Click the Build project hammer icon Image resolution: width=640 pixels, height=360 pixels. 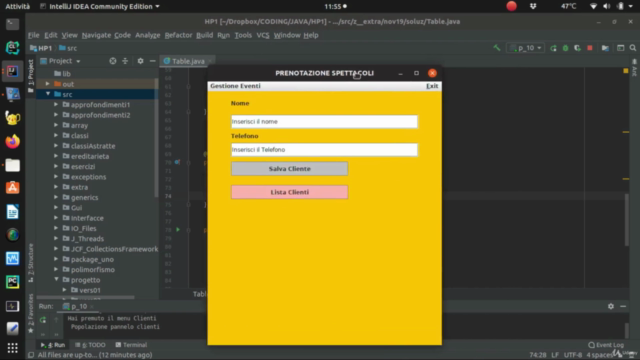coord(497,48)
